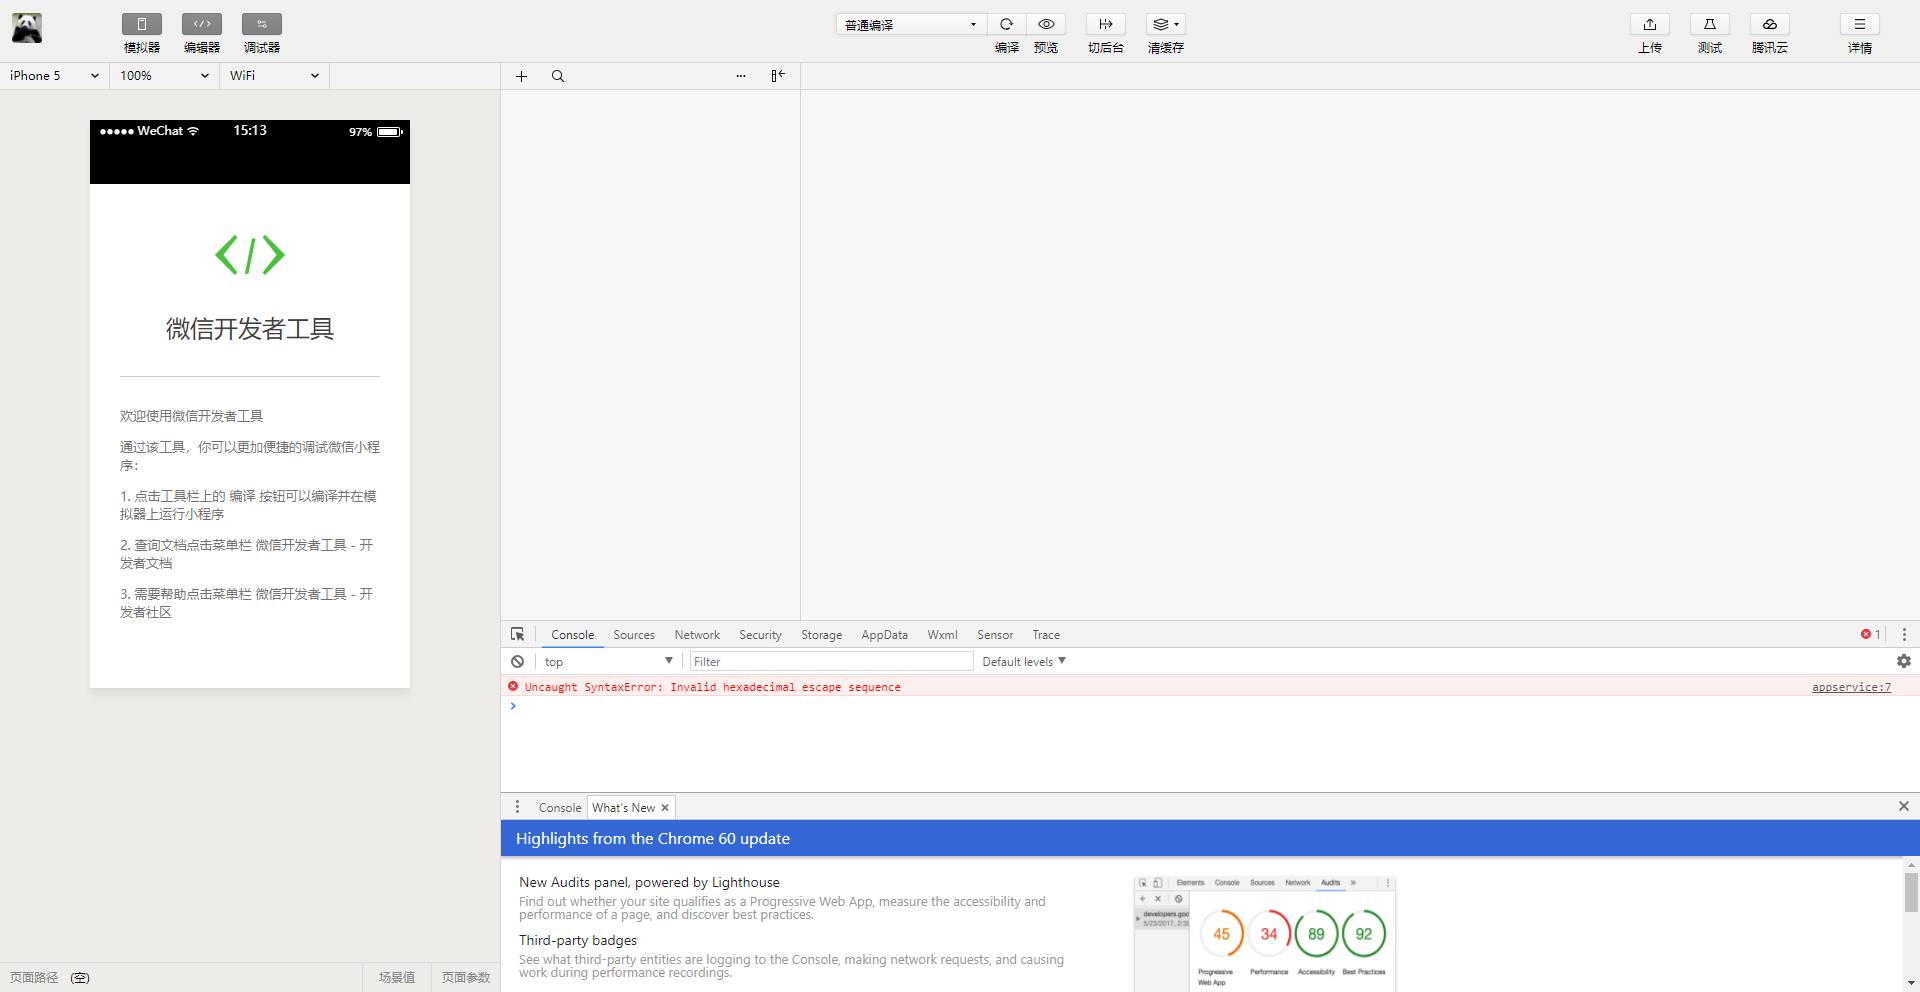Open the WiFi network type dropdown
The width and height of the screenshot is (1920, 992).
click(x=275, y=76)
